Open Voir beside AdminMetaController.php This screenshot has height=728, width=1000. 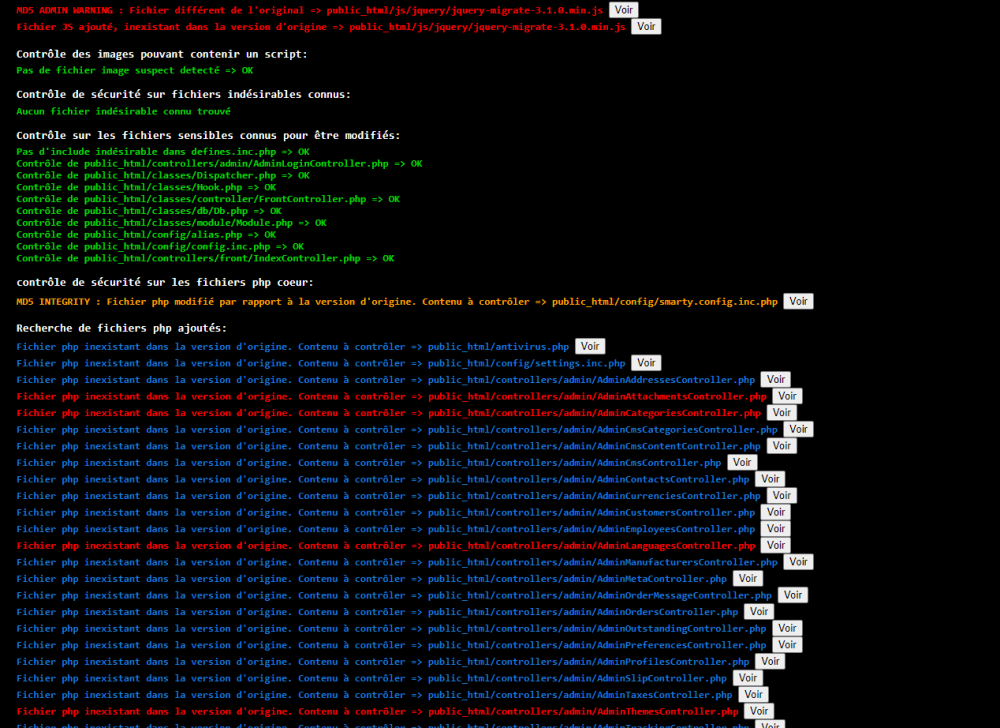[x=747, y=578]
